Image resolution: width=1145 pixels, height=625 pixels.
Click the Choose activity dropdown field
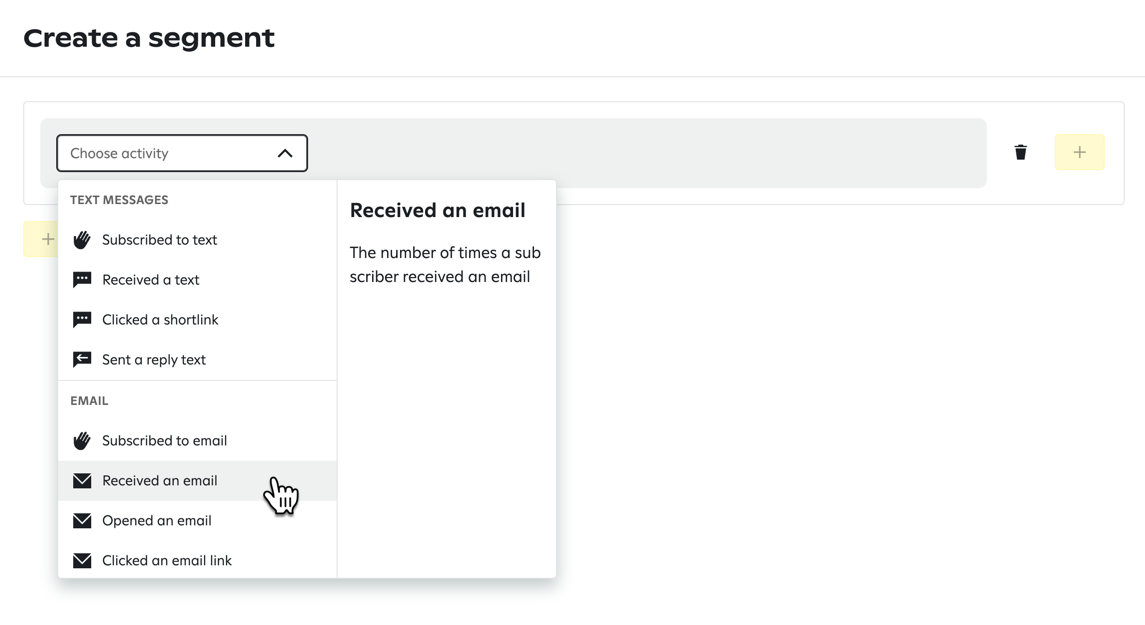pyautogui.click(x=160, y=152)
